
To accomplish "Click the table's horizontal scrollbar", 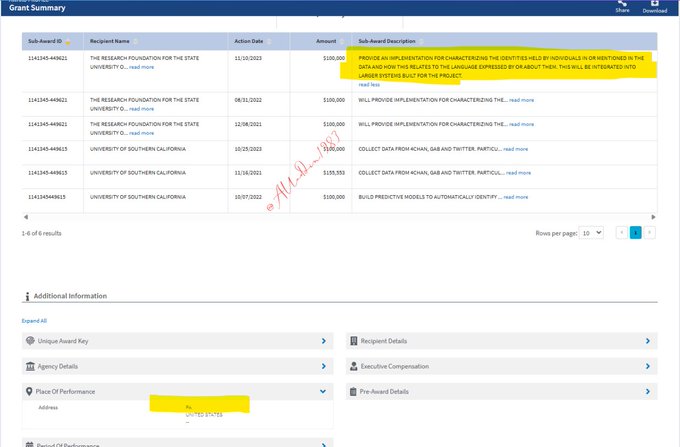I will [x=340, y=215].
